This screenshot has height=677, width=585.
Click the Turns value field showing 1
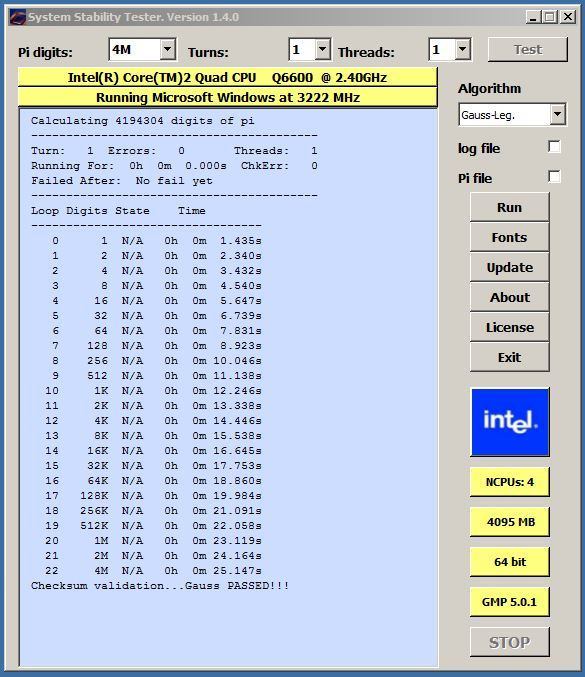click(302, 50)
